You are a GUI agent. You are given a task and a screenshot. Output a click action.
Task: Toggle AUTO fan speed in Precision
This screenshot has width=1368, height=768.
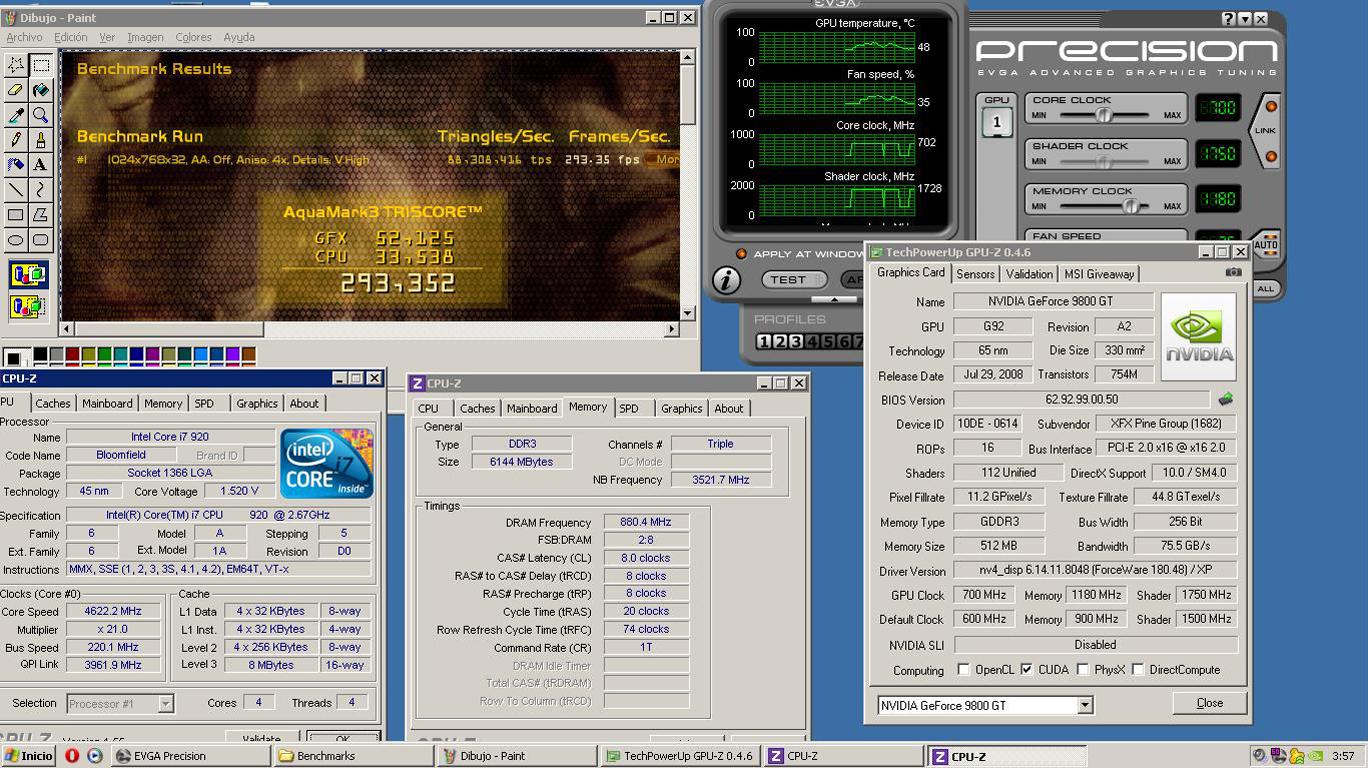(x=1266, y=244)
